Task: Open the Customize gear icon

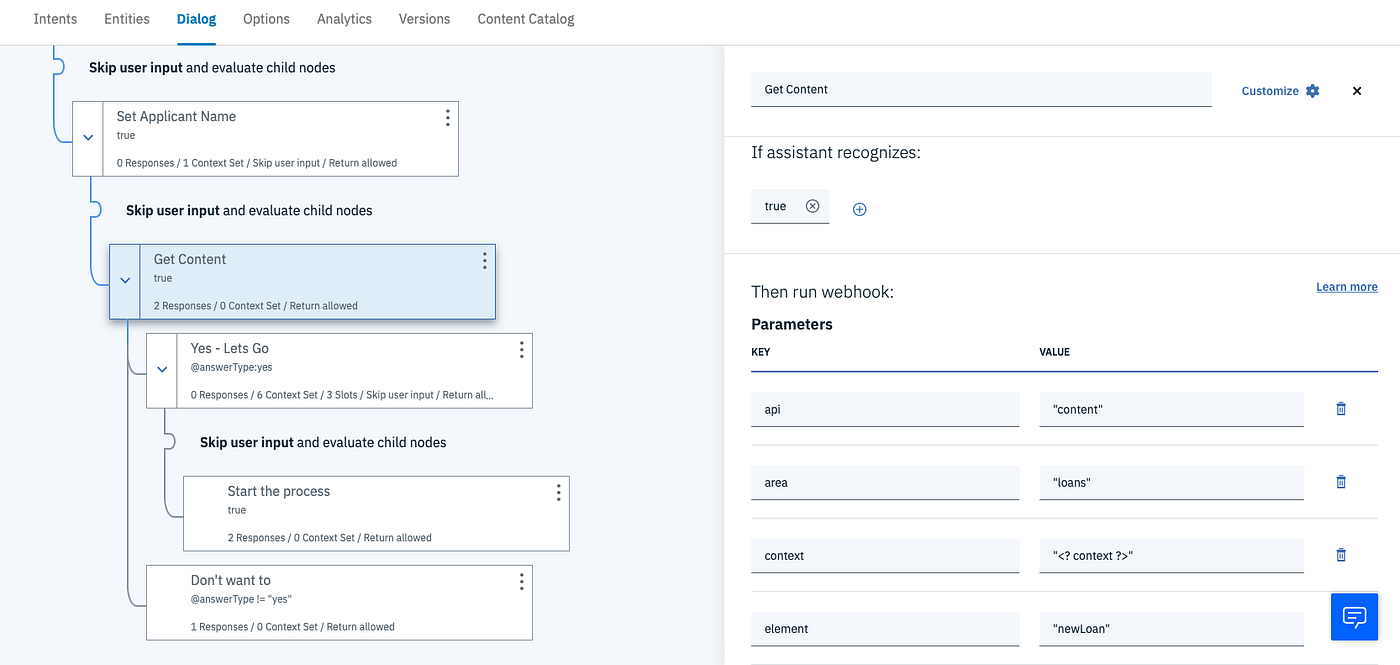Action: [x=1312, y=90]
